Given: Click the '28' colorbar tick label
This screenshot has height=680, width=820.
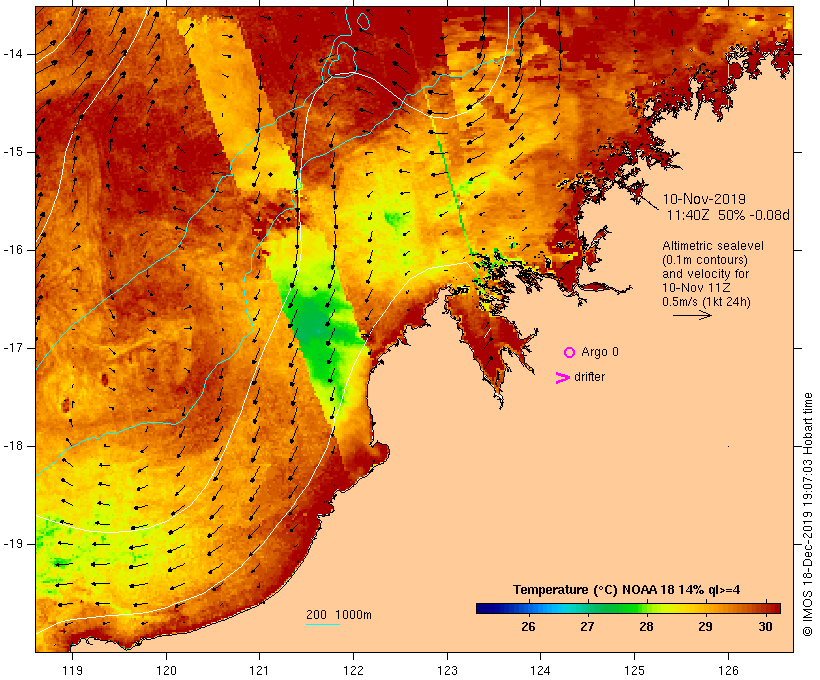Looking at the screenshot, I should pos(646,627).
